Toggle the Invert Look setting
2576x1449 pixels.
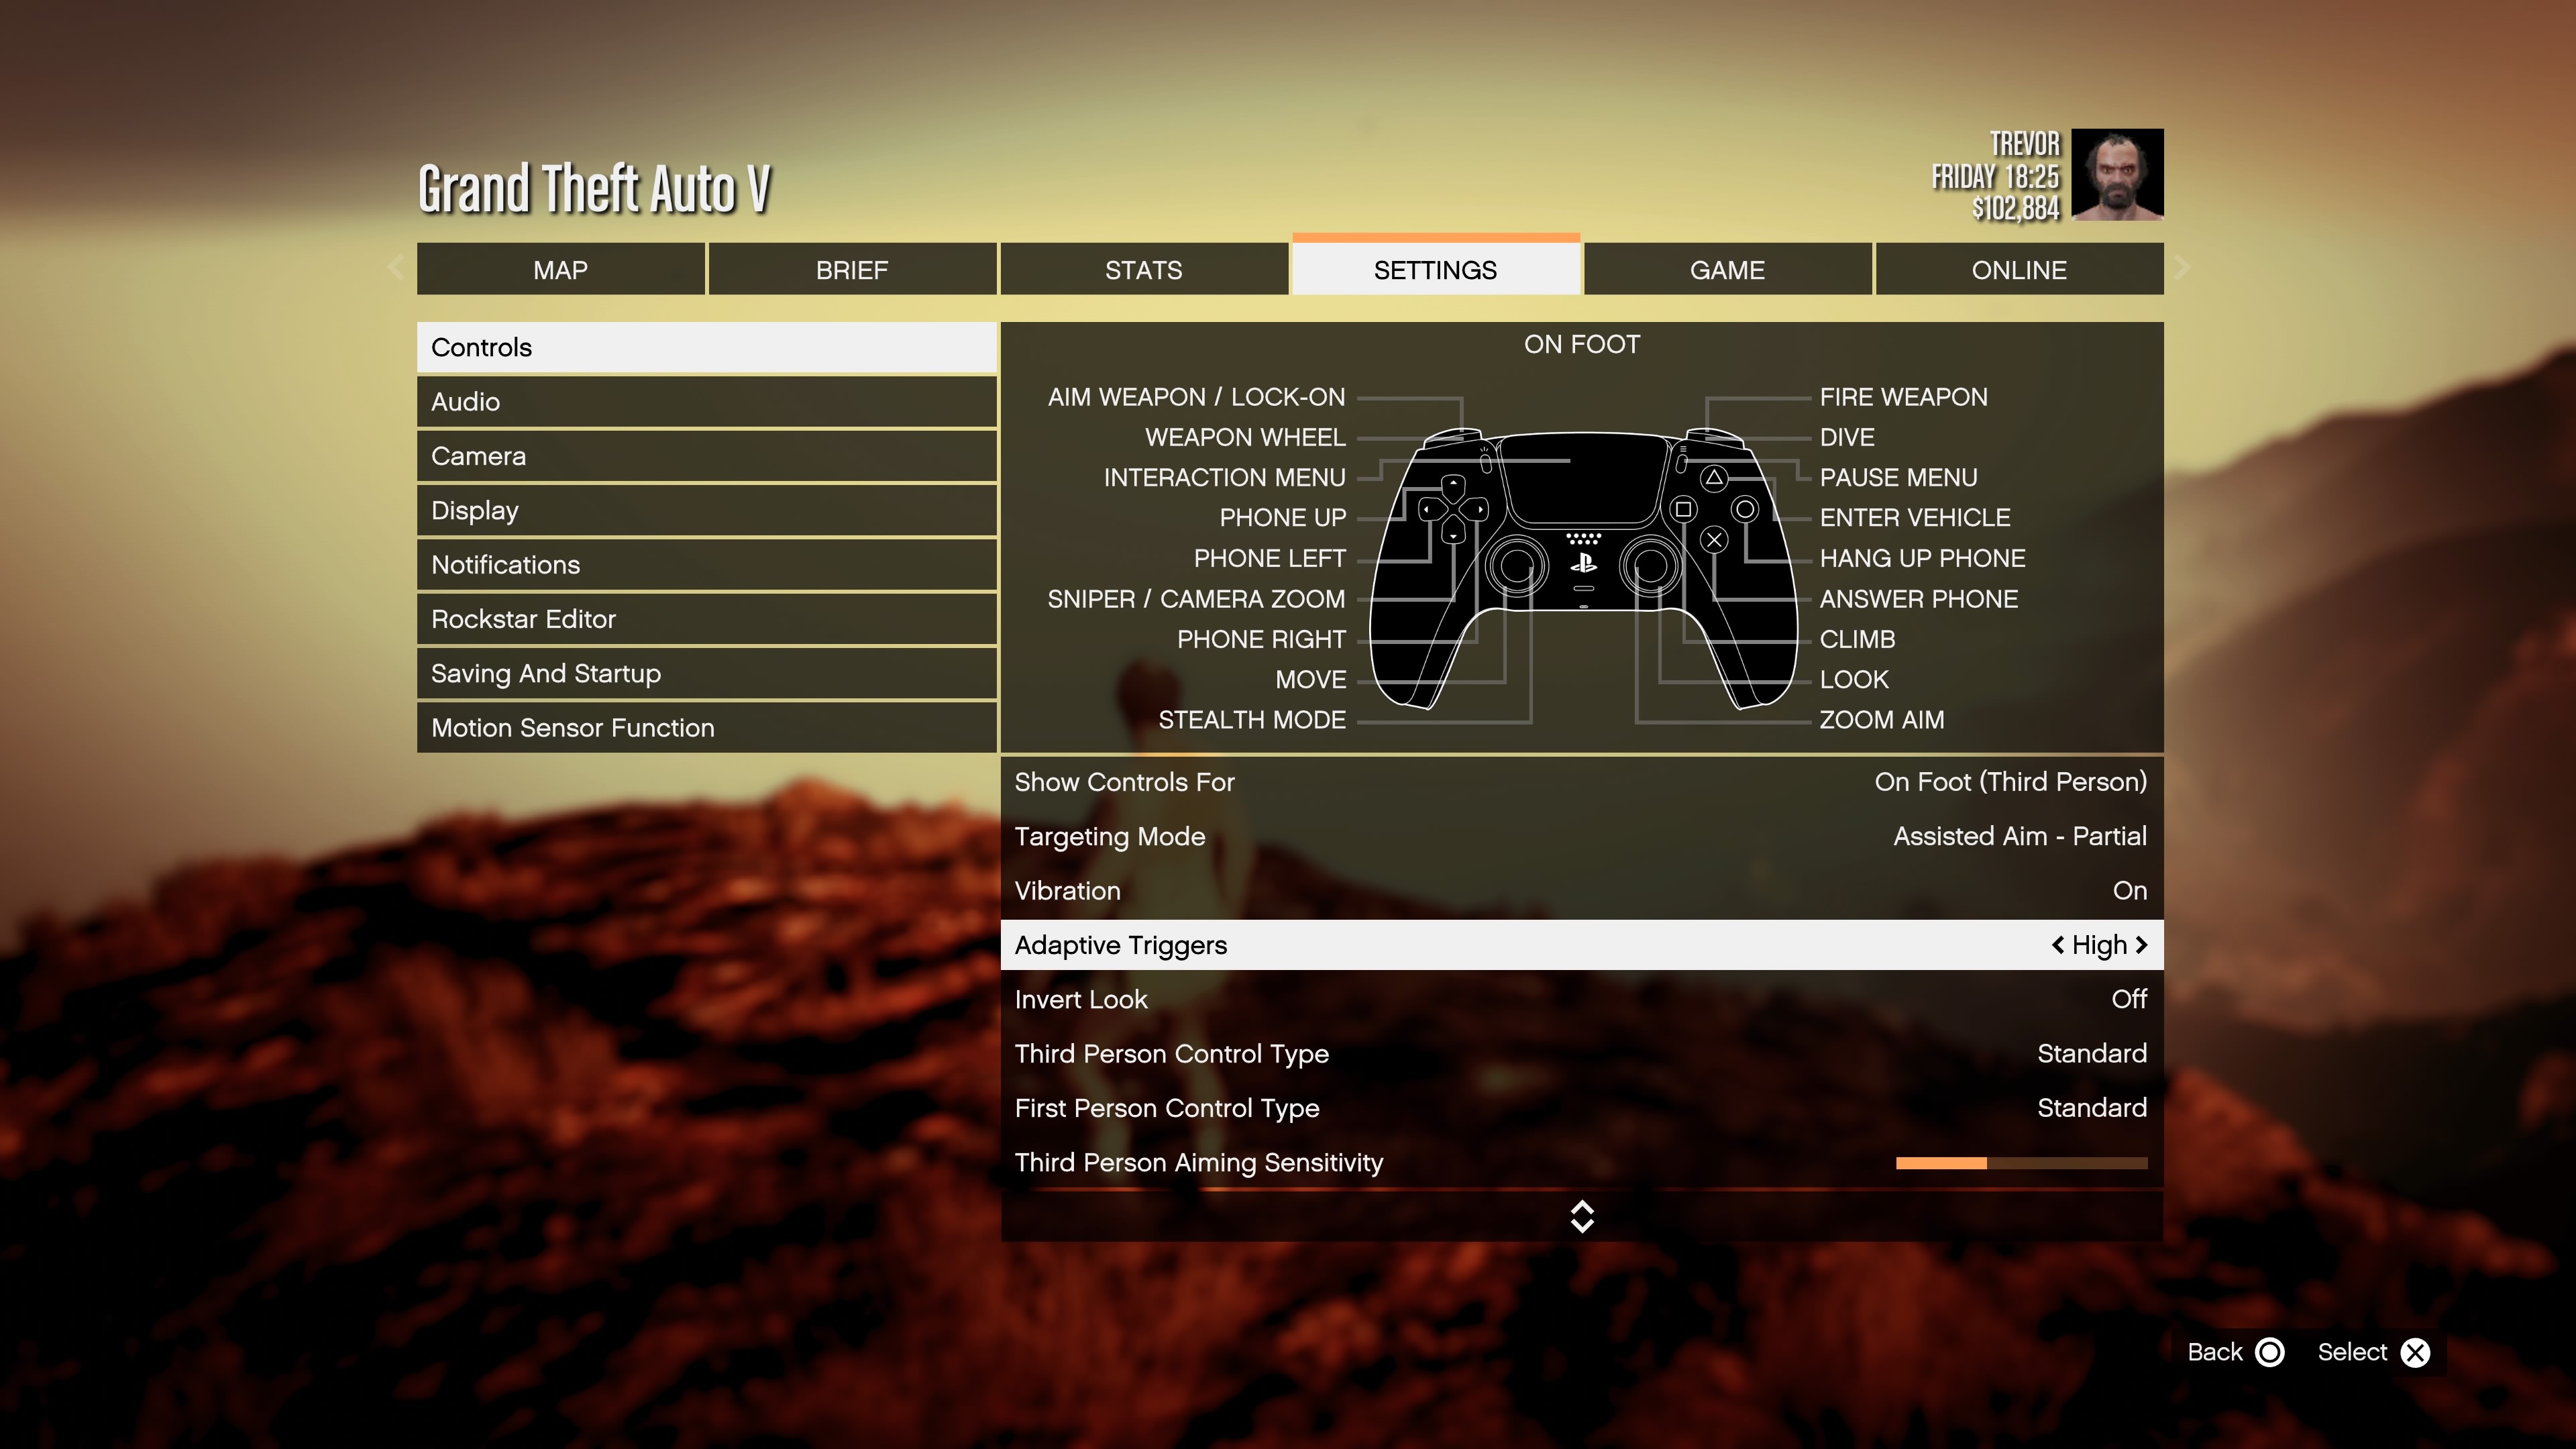1581,999
